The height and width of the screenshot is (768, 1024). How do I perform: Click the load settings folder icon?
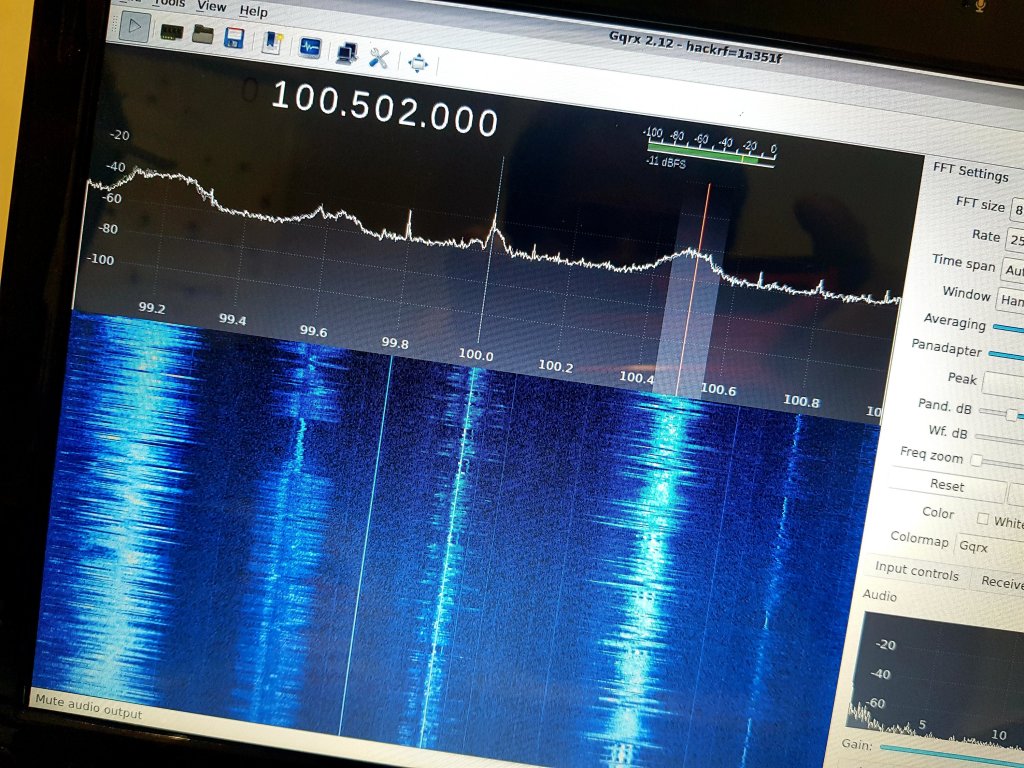click(202, 35)
